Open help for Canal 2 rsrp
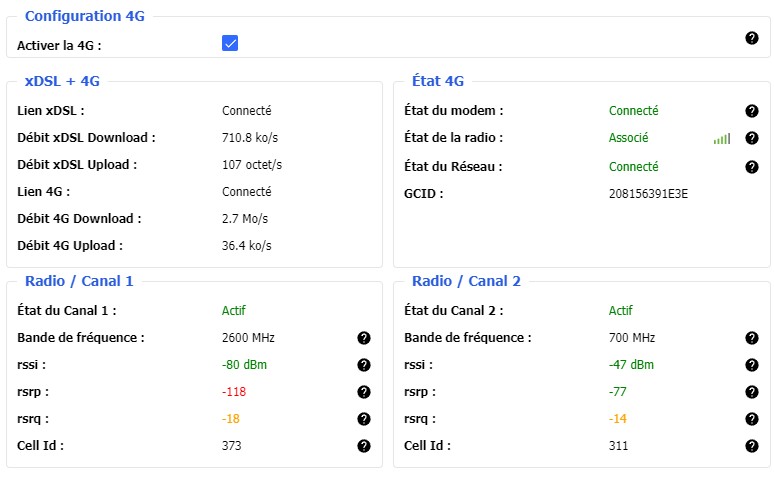 [x=752, y=392]
